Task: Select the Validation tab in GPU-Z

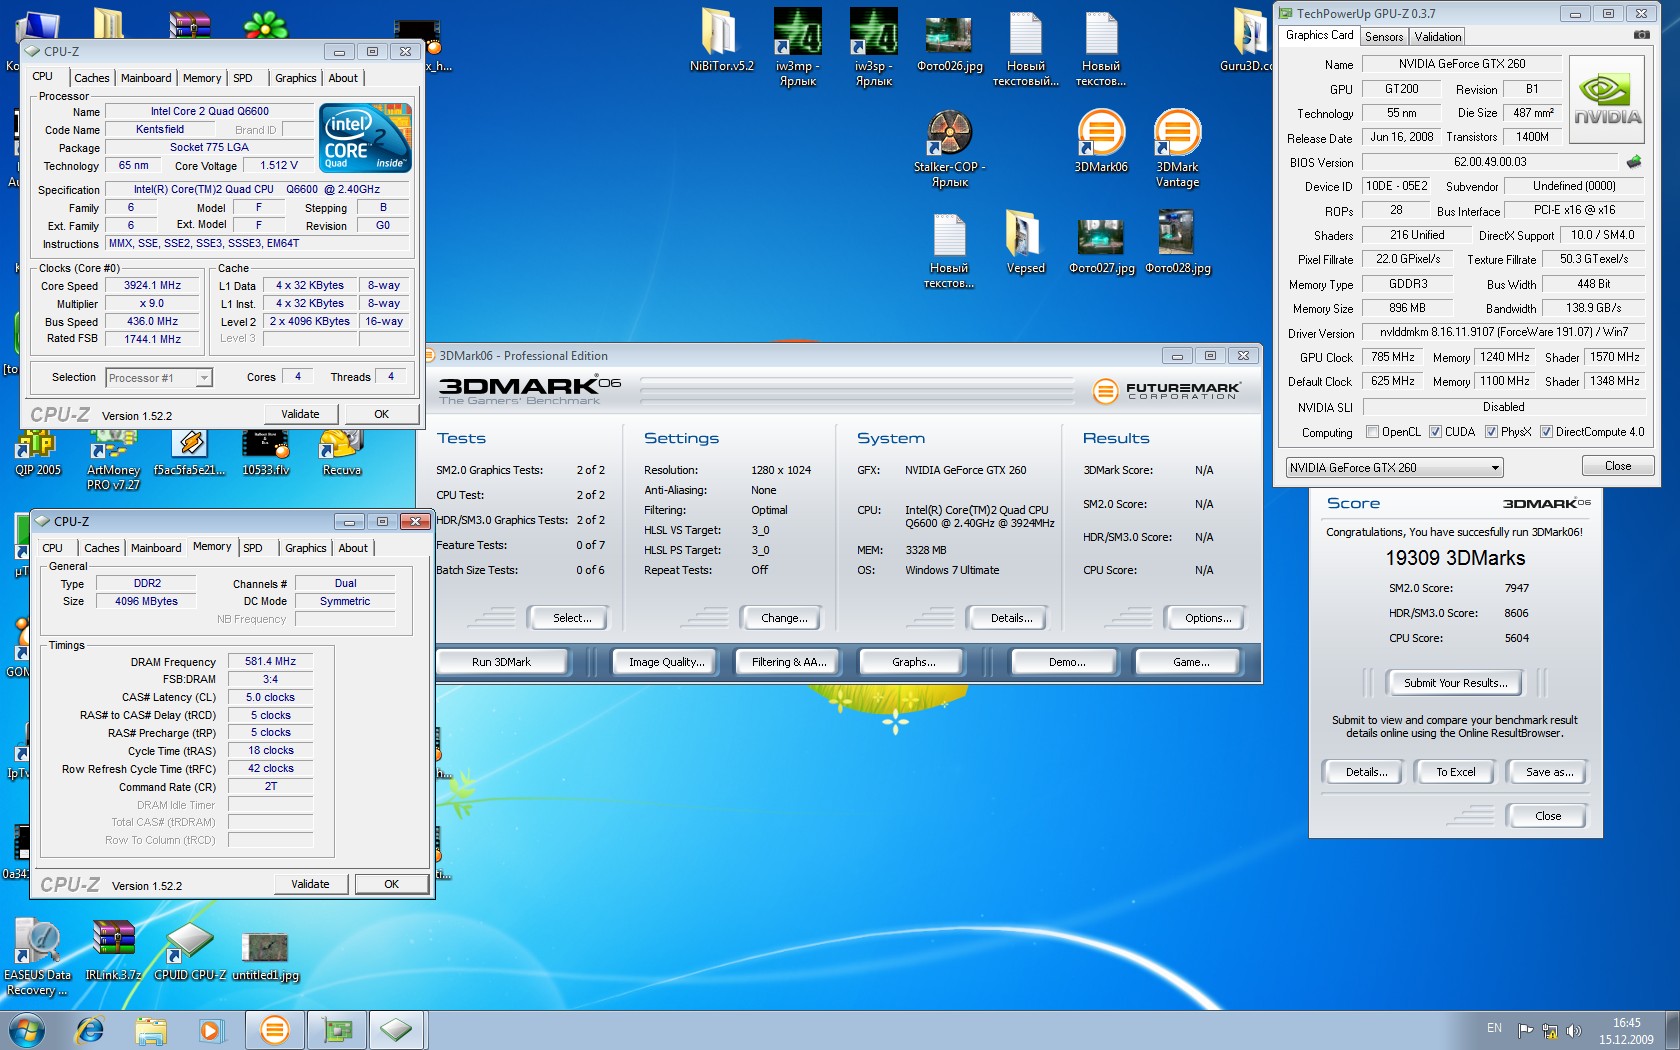Action: tap(1438, 37)
